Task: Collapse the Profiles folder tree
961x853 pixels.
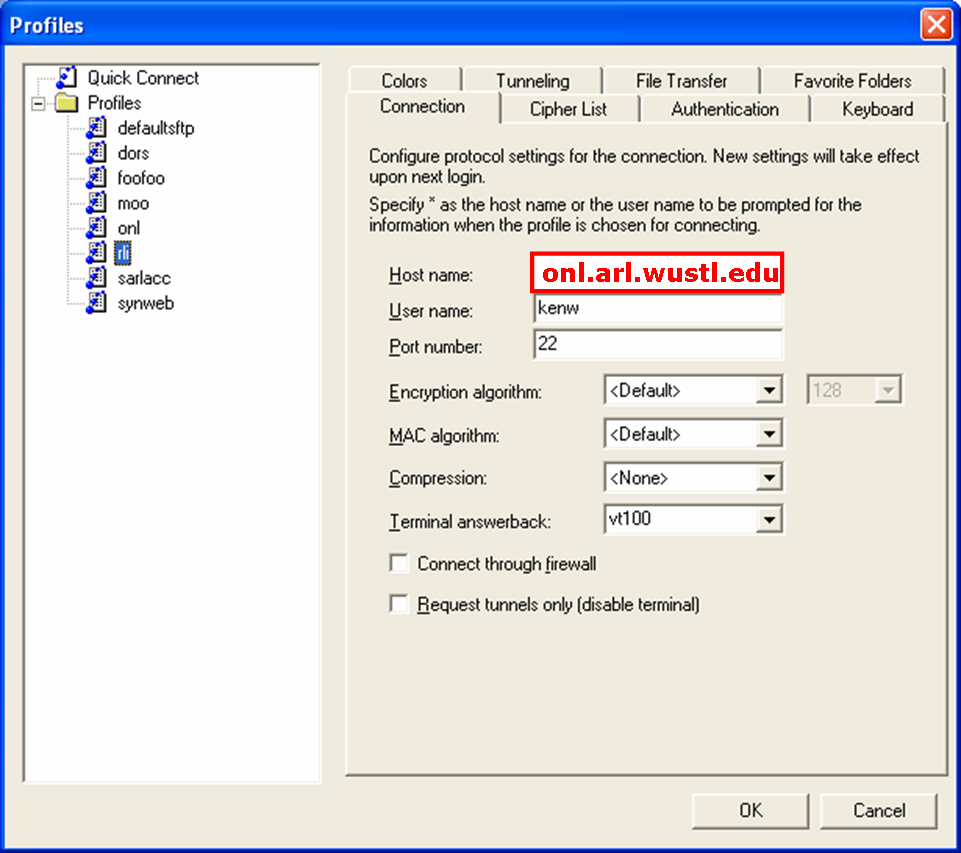Action: (39, 103)
